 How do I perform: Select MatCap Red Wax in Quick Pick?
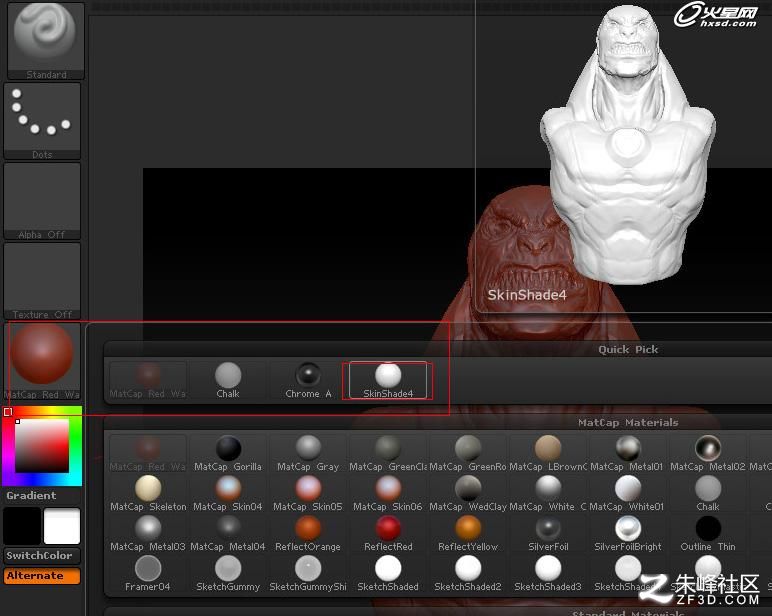click(148, 380)
